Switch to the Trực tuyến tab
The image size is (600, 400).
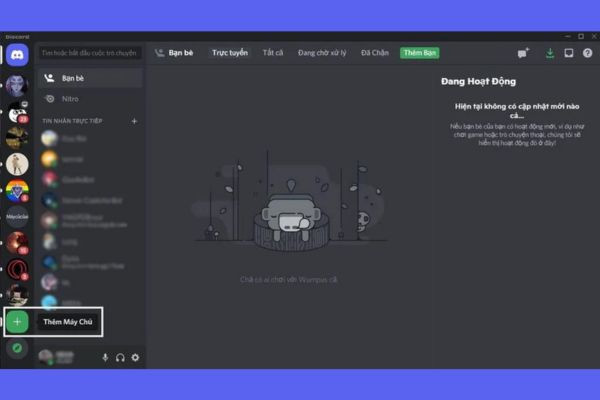click(230, 53)
